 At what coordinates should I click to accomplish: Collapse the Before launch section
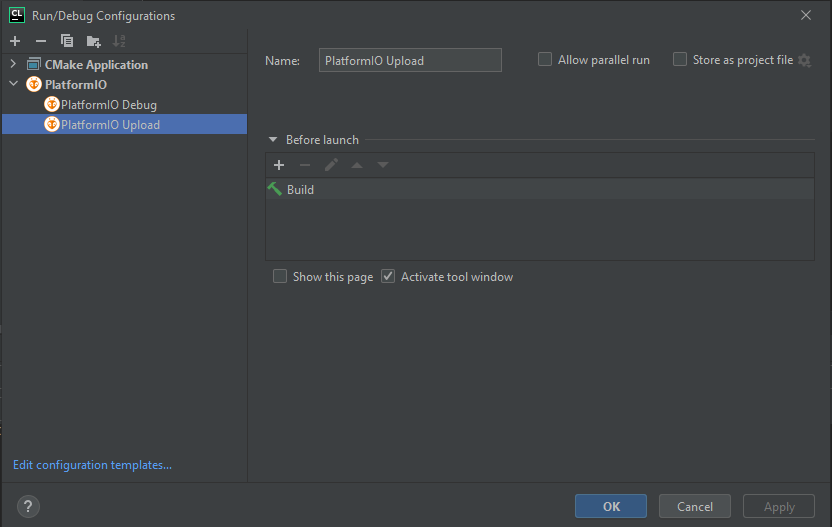273,140
